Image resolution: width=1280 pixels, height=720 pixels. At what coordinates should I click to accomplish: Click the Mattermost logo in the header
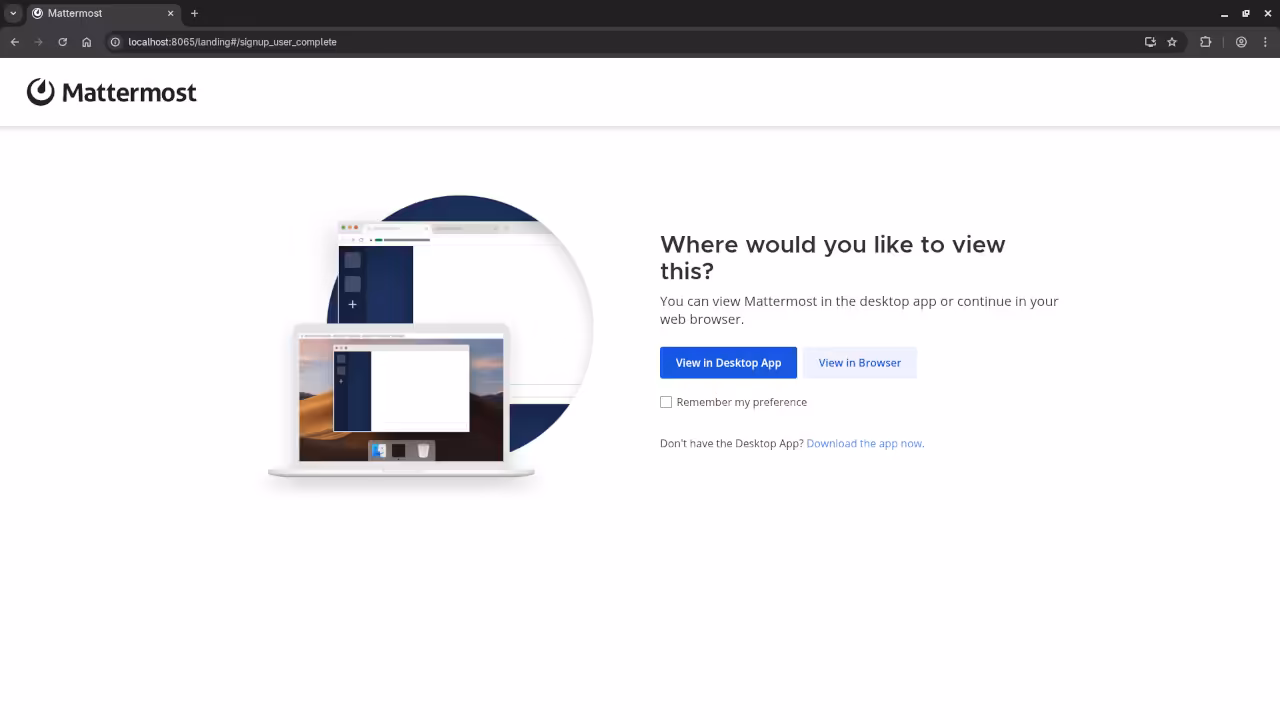(x=111, y=91)
